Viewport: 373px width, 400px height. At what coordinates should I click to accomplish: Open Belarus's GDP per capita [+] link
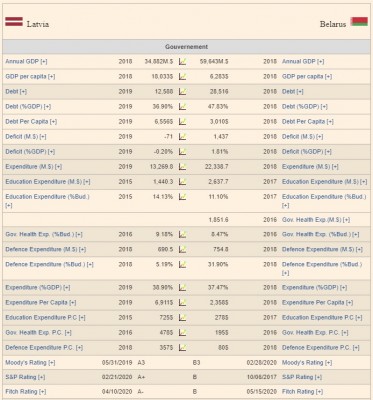coord(307,77)
